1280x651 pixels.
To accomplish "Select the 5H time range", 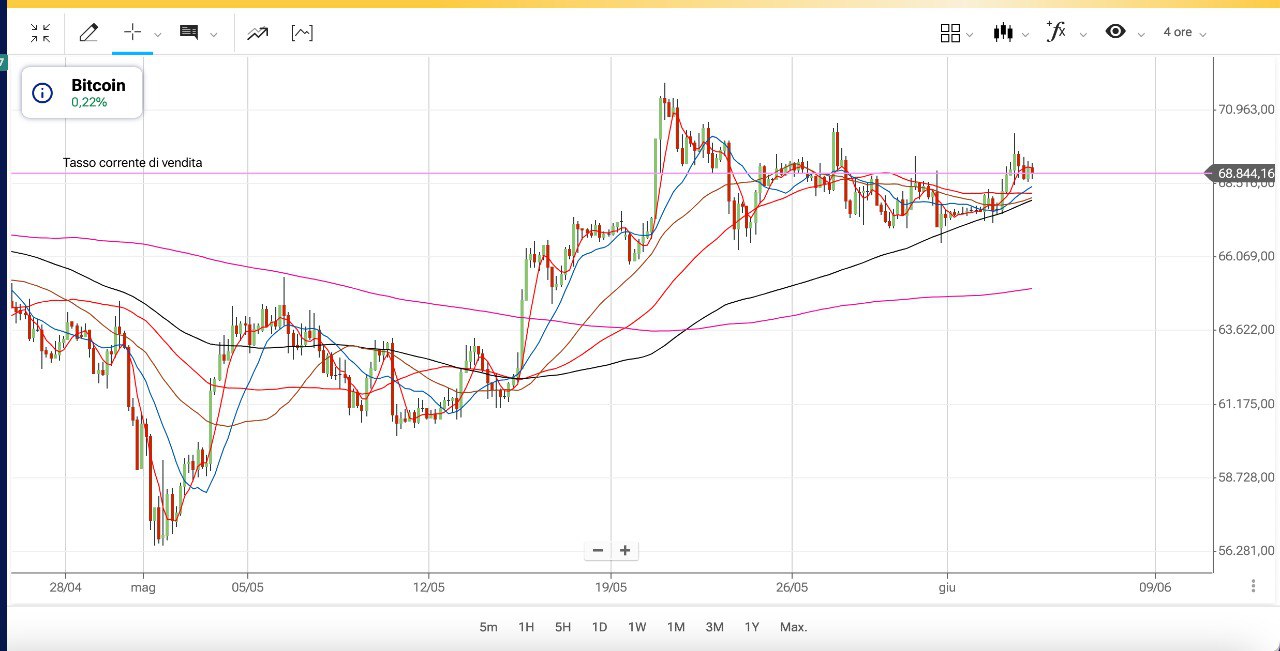I will 563,627.
